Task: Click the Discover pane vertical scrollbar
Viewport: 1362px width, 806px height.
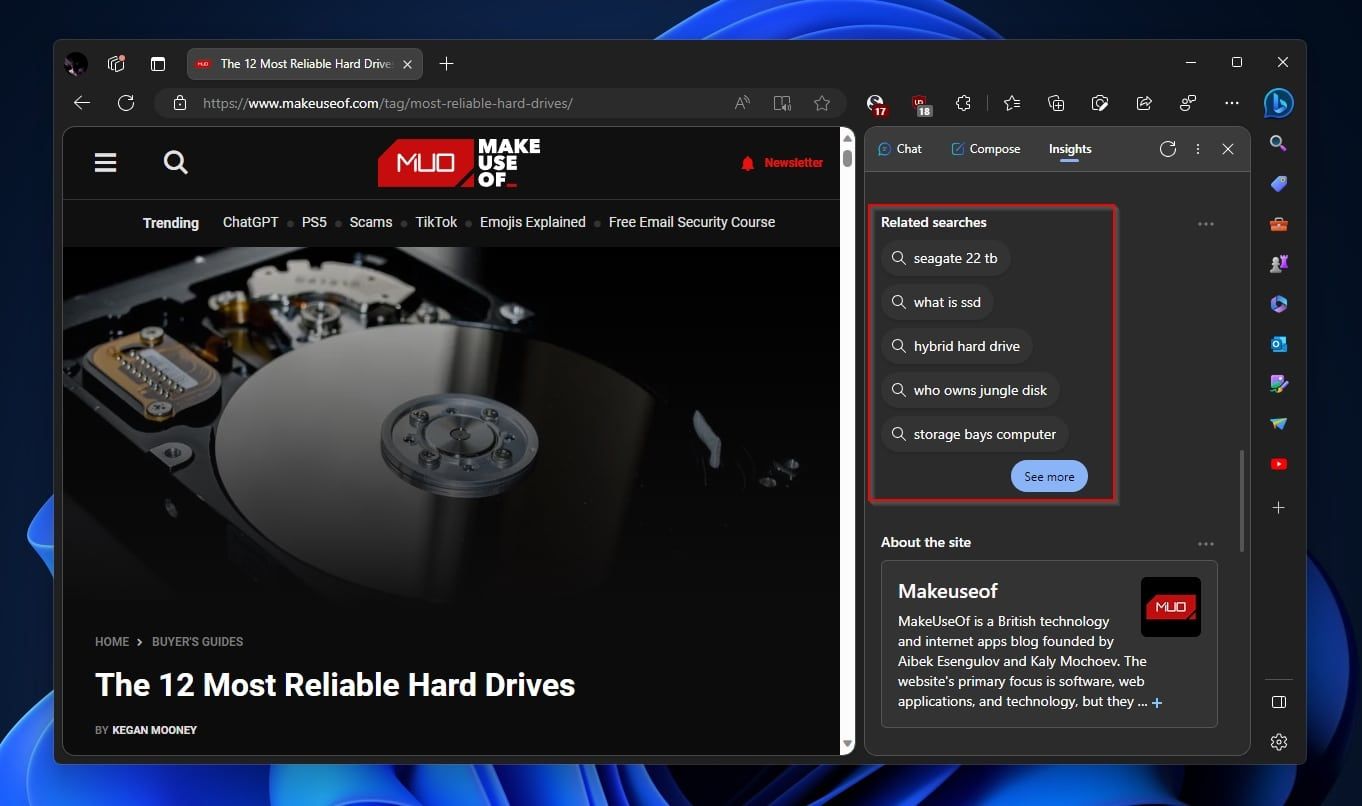Action: click(x=1242, y=500)
